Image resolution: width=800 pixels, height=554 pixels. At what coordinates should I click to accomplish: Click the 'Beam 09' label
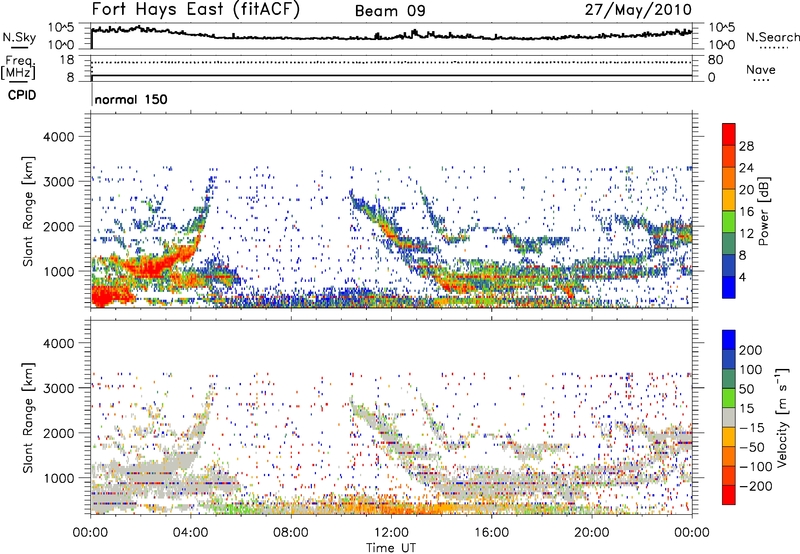coord(390,11)
